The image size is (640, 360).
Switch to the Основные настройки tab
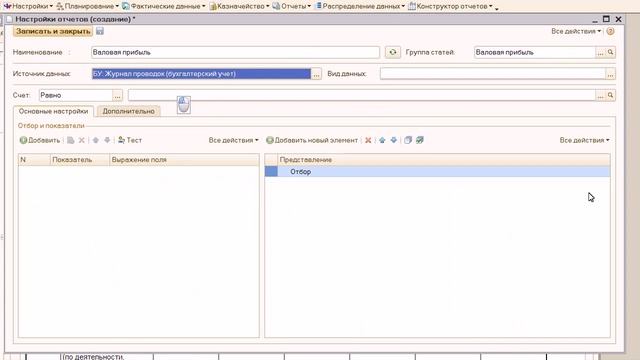coord(53,111)
